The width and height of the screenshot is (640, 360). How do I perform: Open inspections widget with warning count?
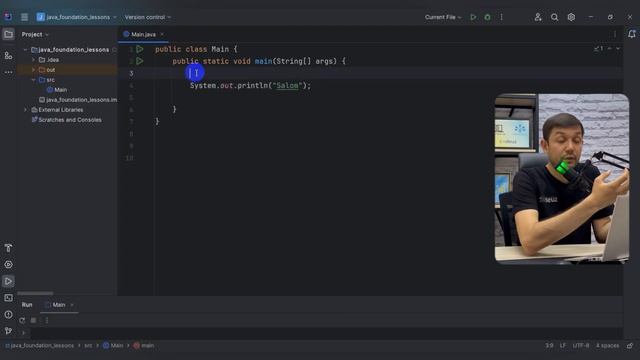pos(598,49)
